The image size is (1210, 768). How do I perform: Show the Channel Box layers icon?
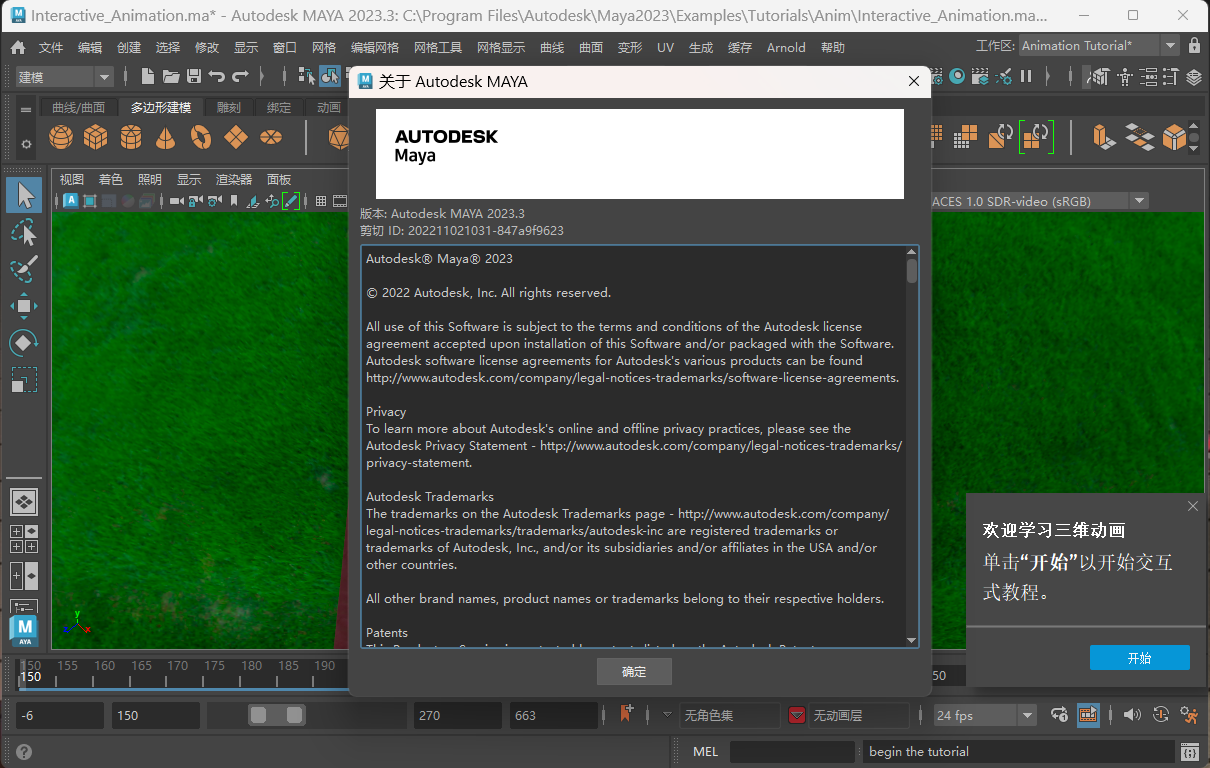[1194, 76]
